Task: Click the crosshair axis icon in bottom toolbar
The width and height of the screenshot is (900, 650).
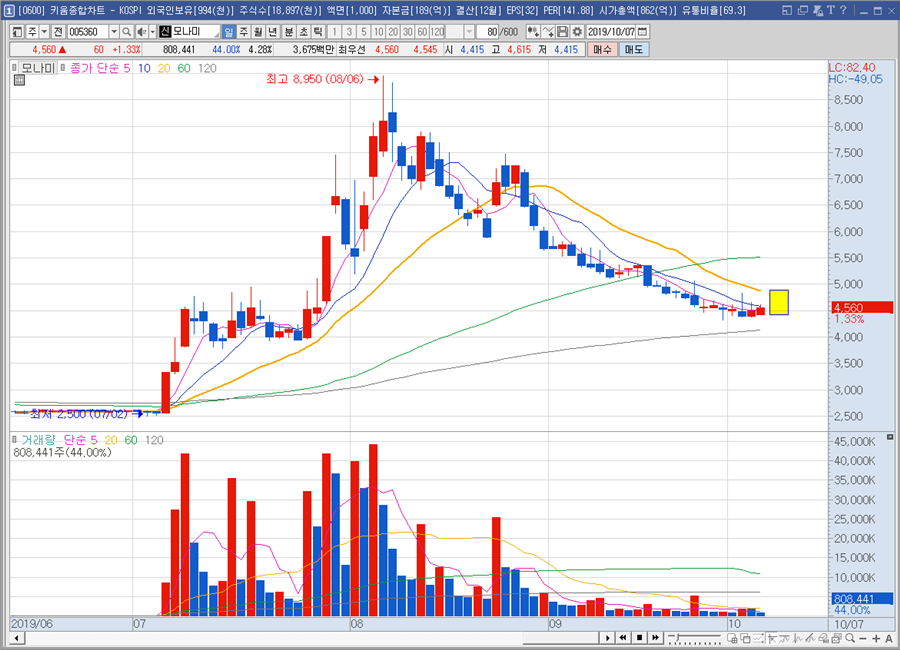Action: (772, 639)
